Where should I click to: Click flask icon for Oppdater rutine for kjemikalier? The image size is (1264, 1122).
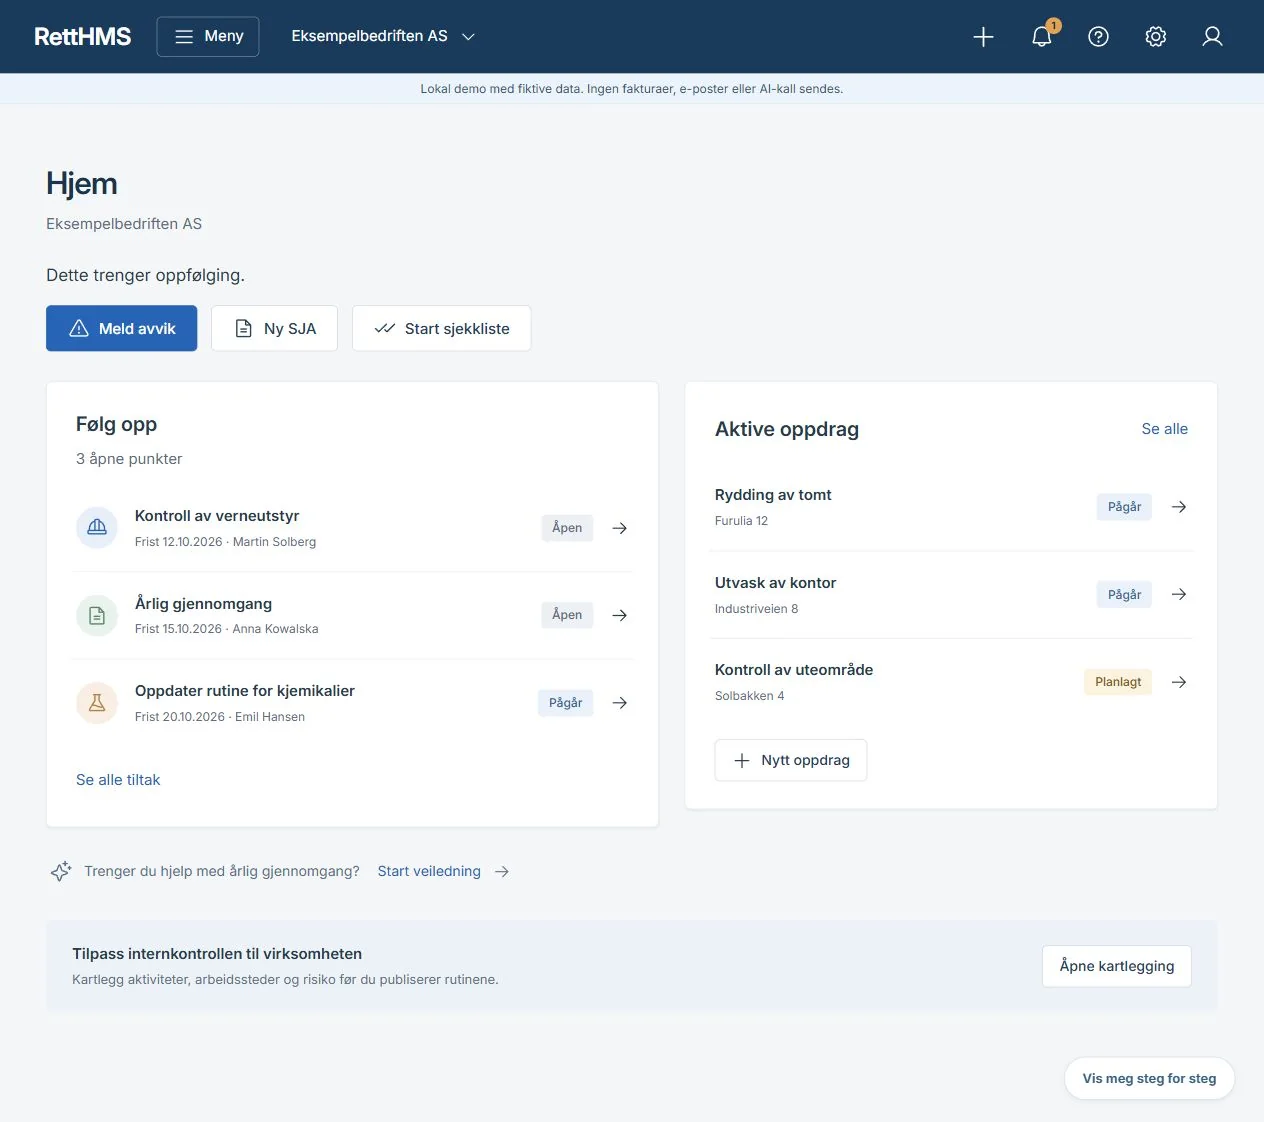point(97,703)
